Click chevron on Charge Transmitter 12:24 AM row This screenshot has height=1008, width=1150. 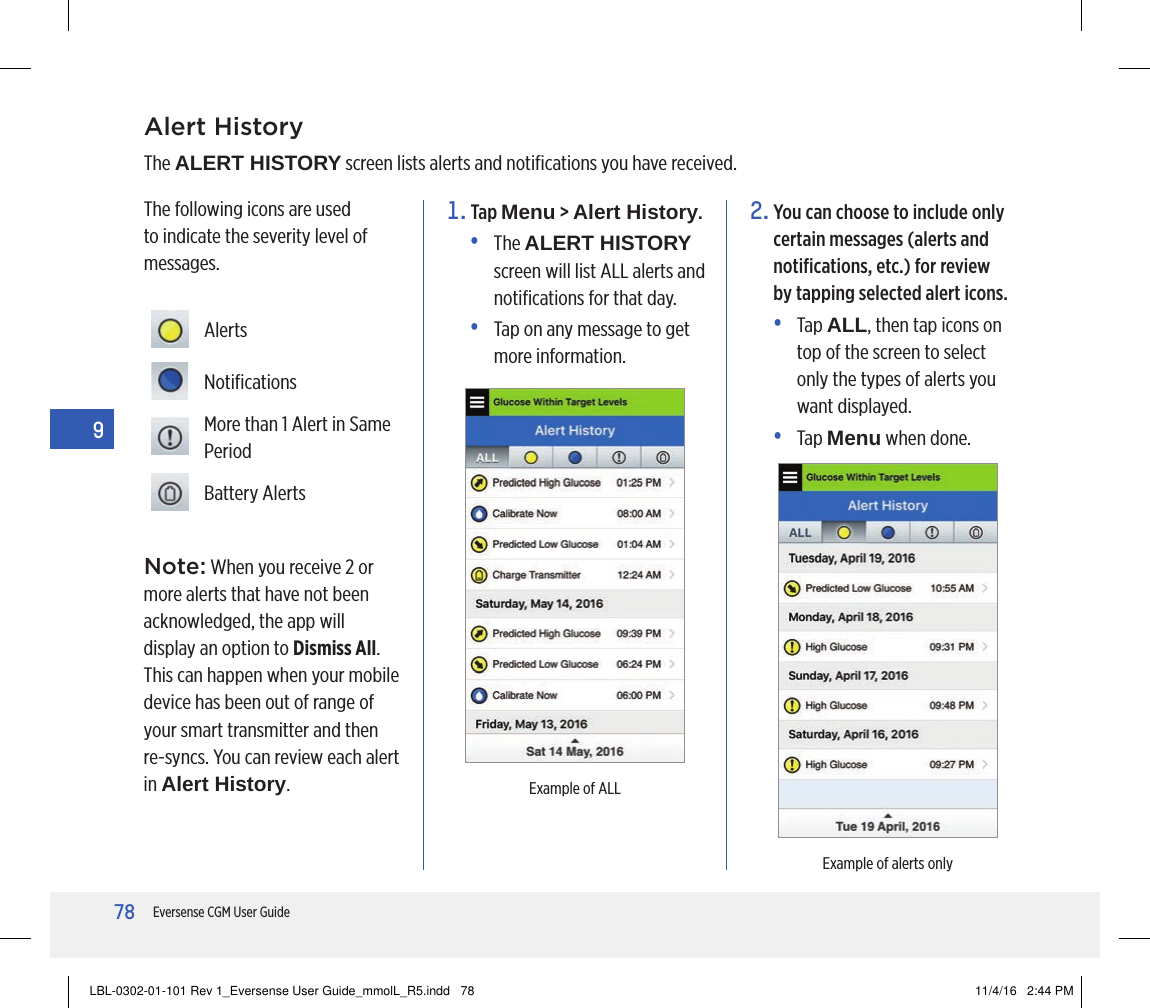(672, 575)
